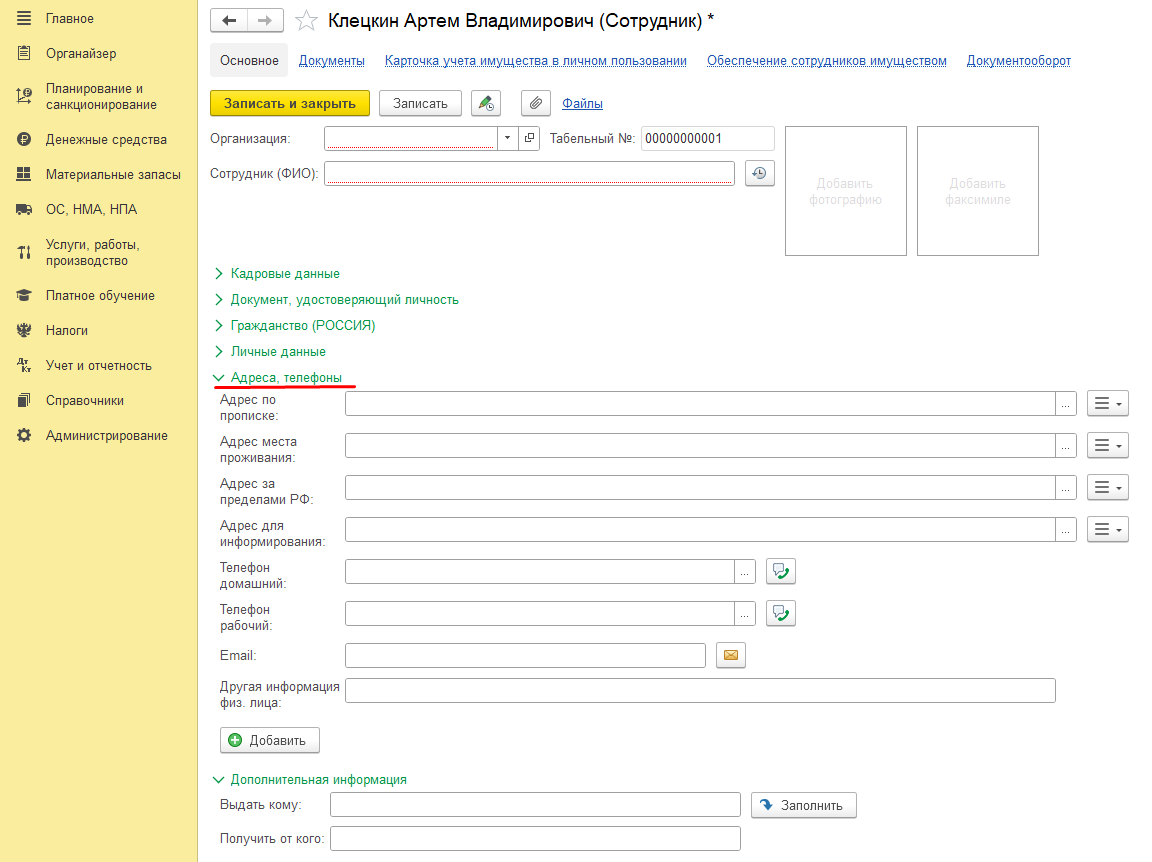The width and height of the screenshot is (1152, 862).
Task: Click Добавить фотографию placeholder
Action: coord(846,191)
